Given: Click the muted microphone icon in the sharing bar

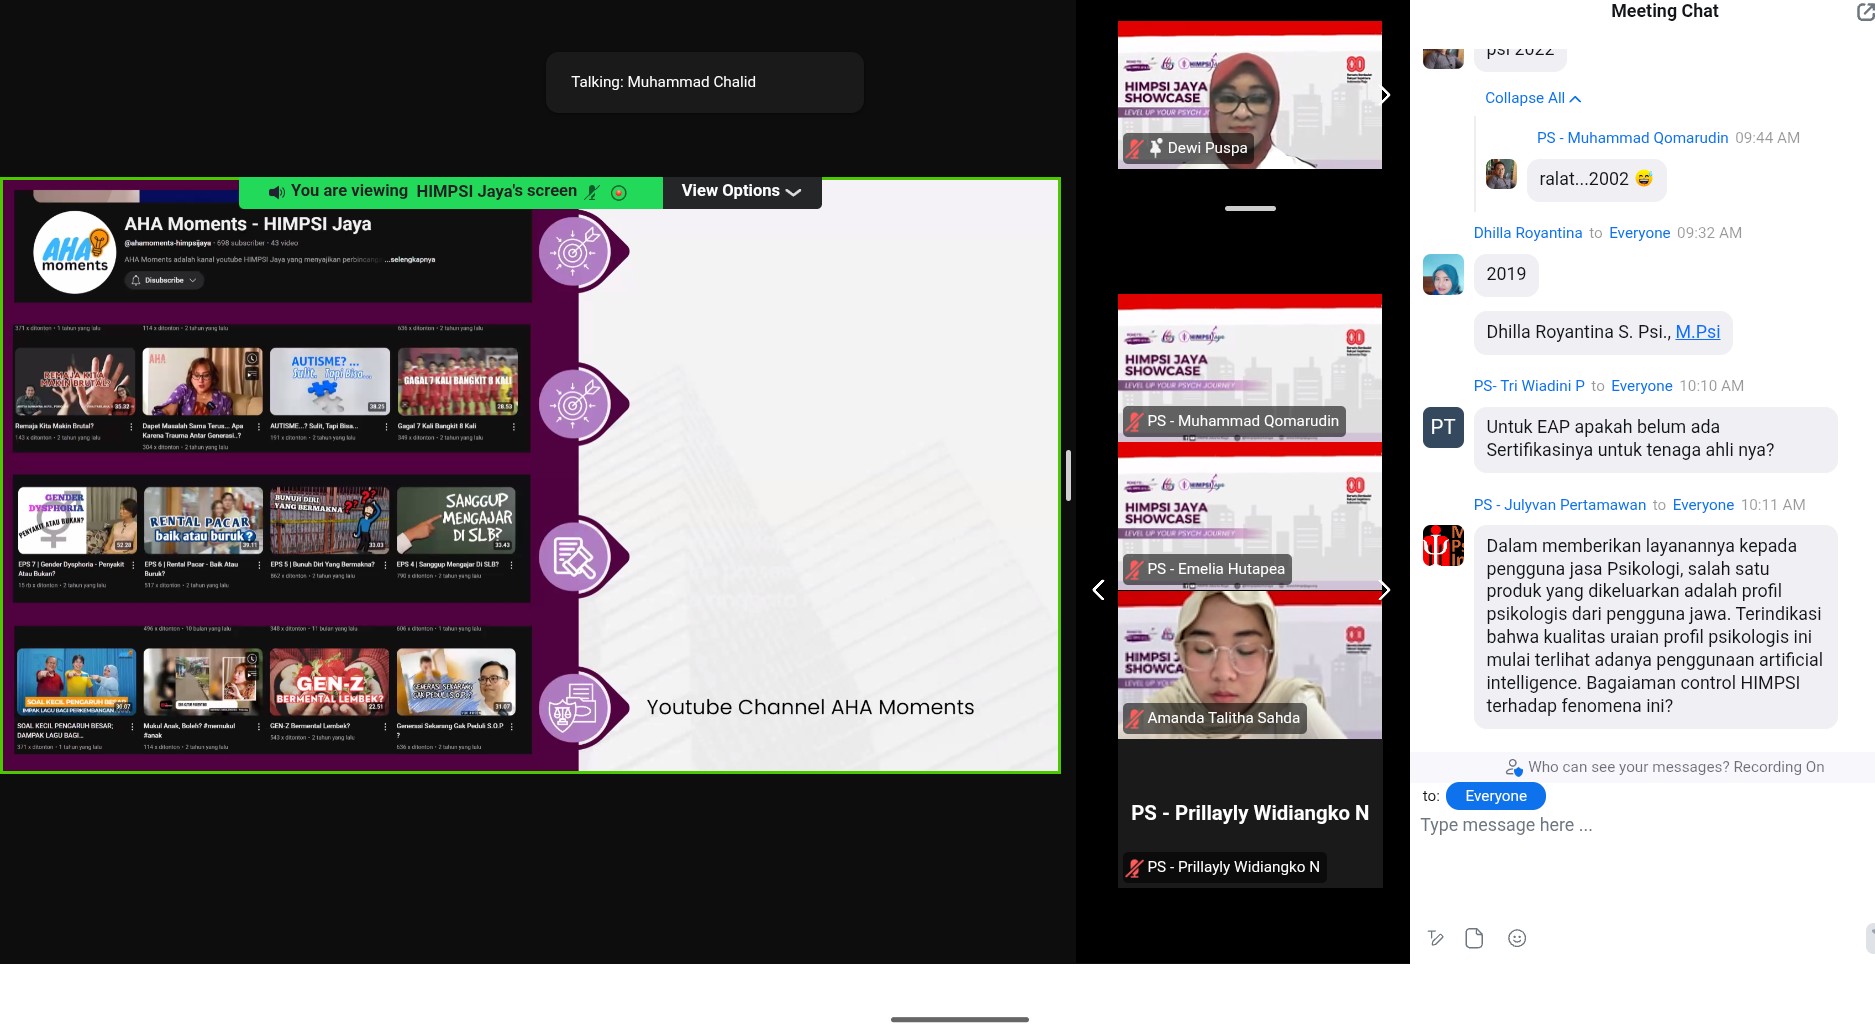Looking at the screenshot, I should click(592, 192).
